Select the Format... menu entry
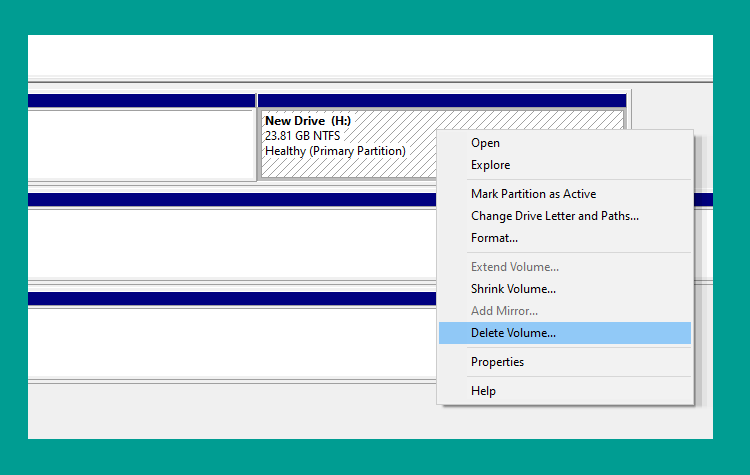750x475 pixels. [564, 238]
